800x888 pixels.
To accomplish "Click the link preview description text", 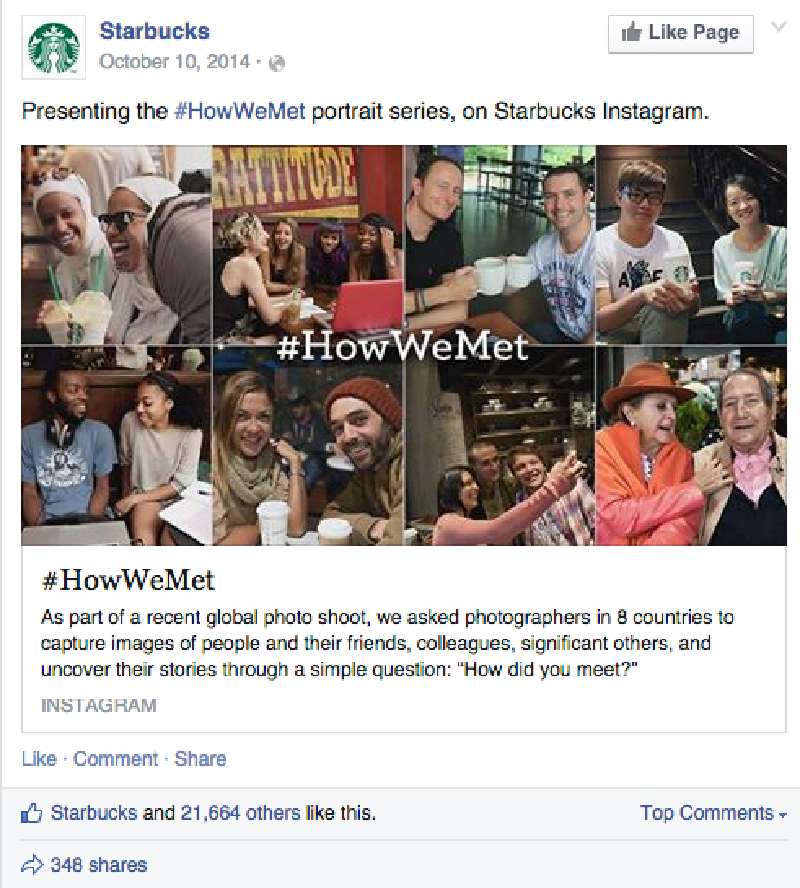I will [x=387, y=643].
